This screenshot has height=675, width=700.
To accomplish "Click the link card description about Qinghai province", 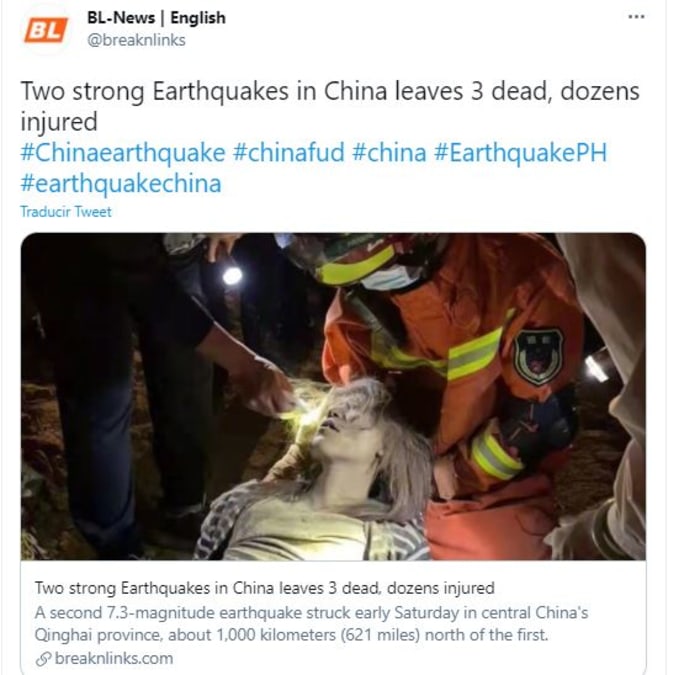I will click(311, 624).
